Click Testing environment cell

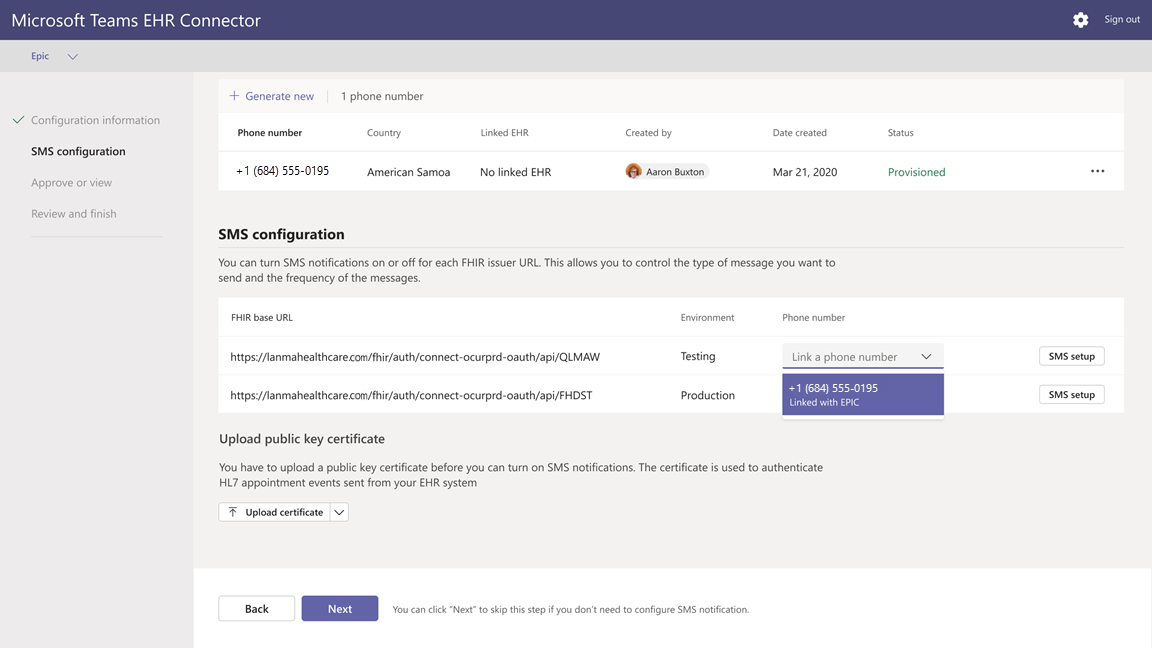697,356
